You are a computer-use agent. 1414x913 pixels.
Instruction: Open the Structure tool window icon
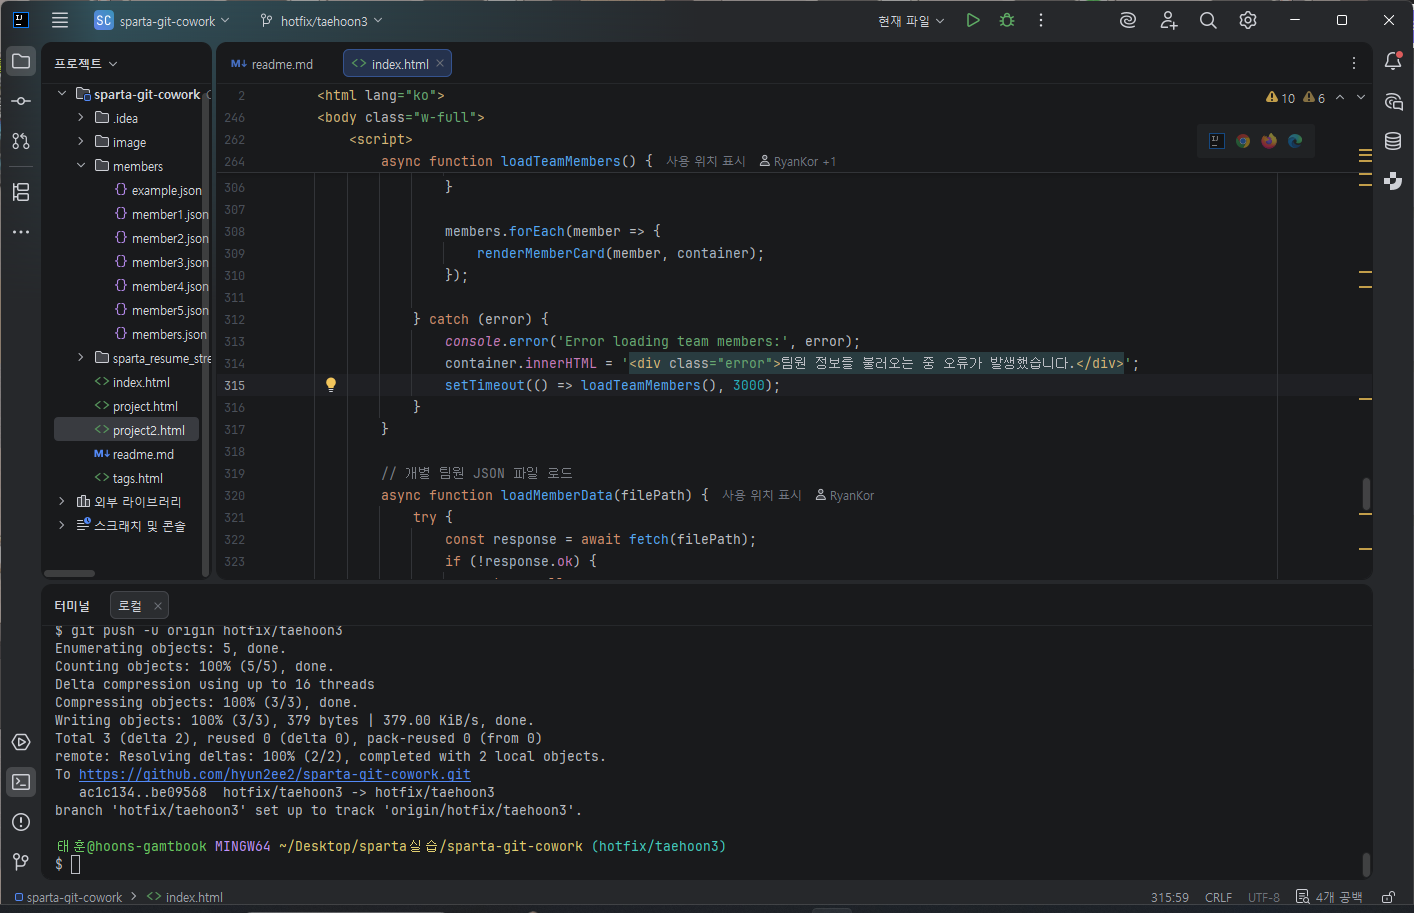21,192
